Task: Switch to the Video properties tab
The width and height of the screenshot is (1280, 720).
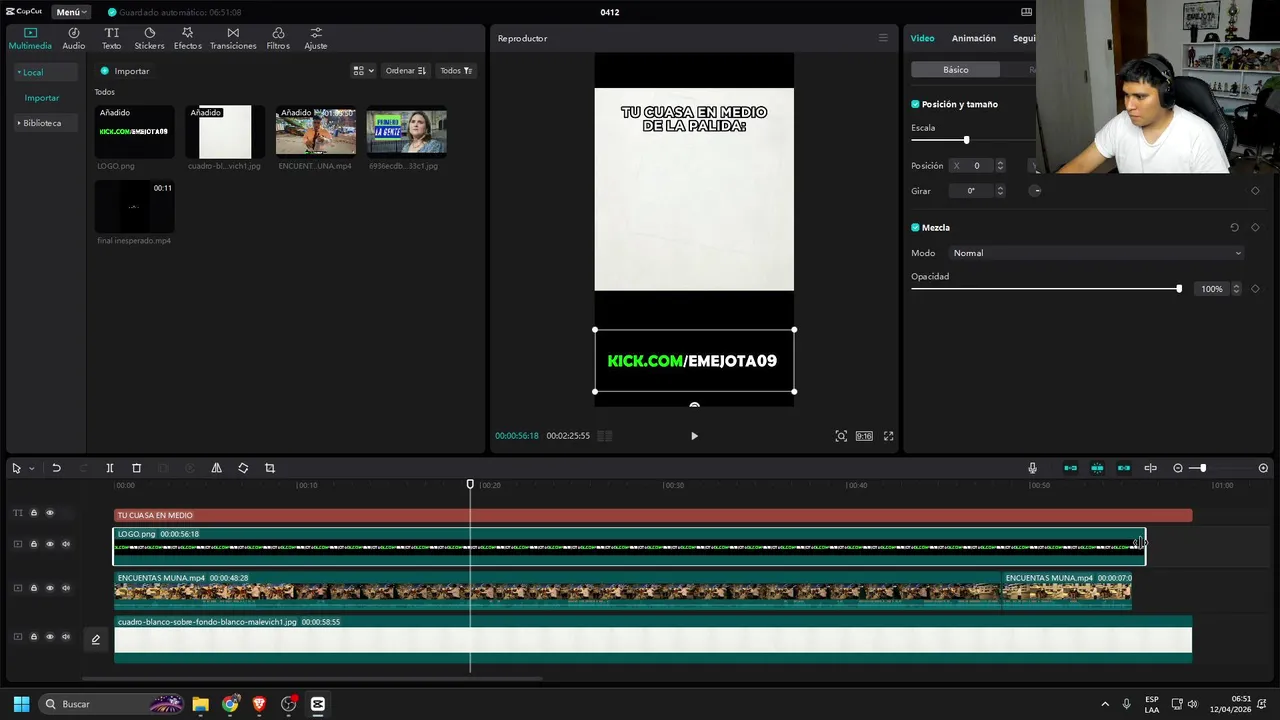Action: pos(922,38)
